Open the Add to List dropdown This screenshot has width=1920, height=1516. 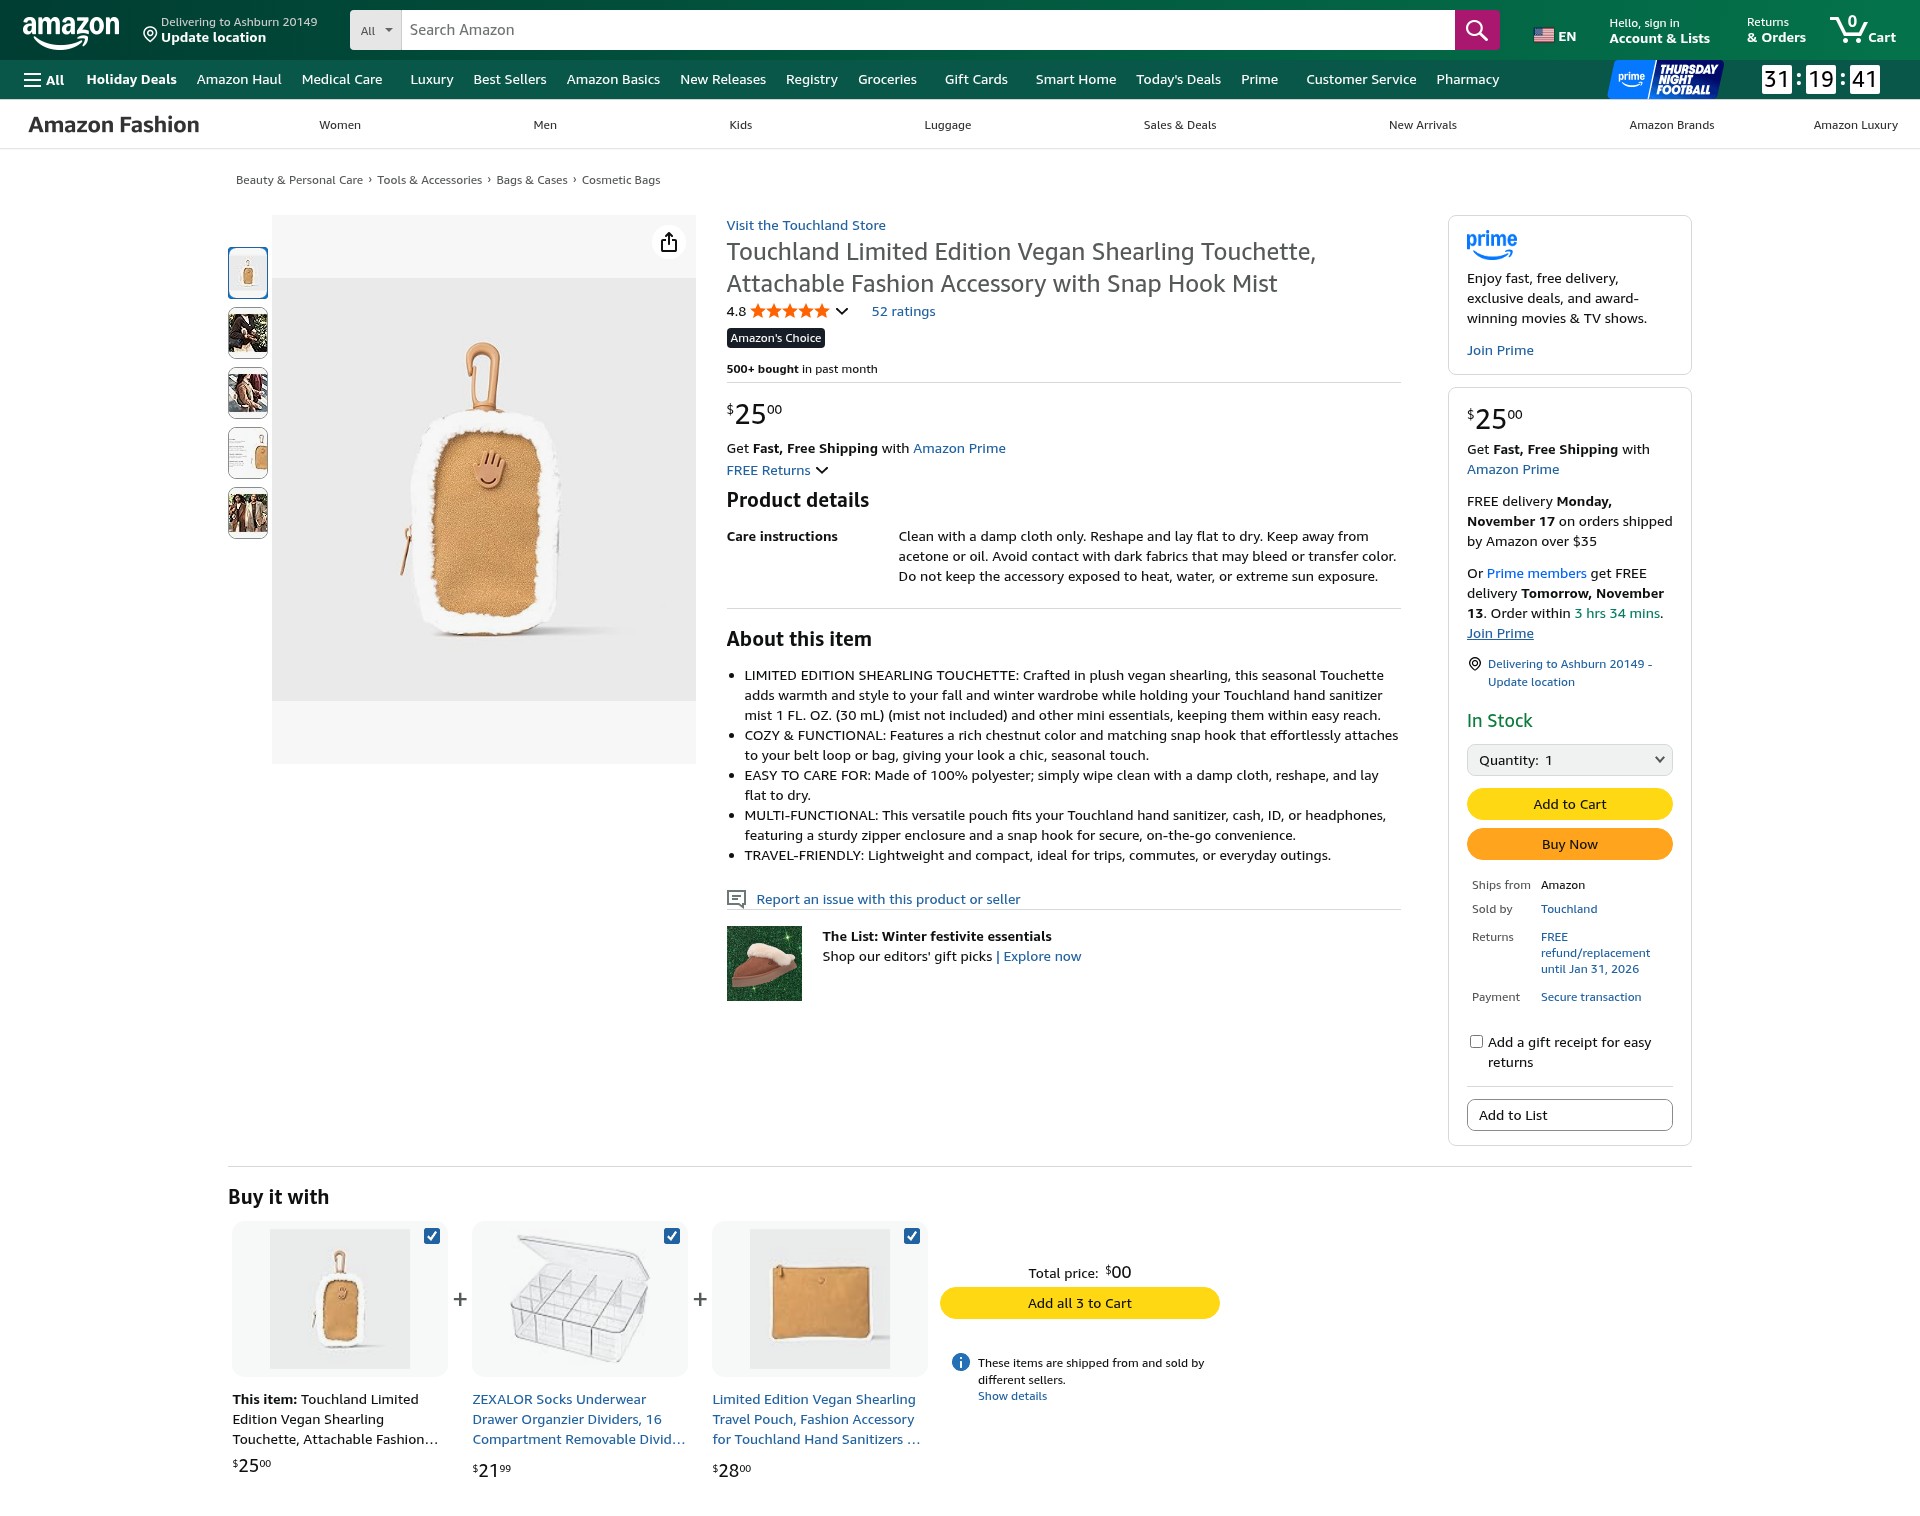pyautogui.click(x=1569, y=1115)
